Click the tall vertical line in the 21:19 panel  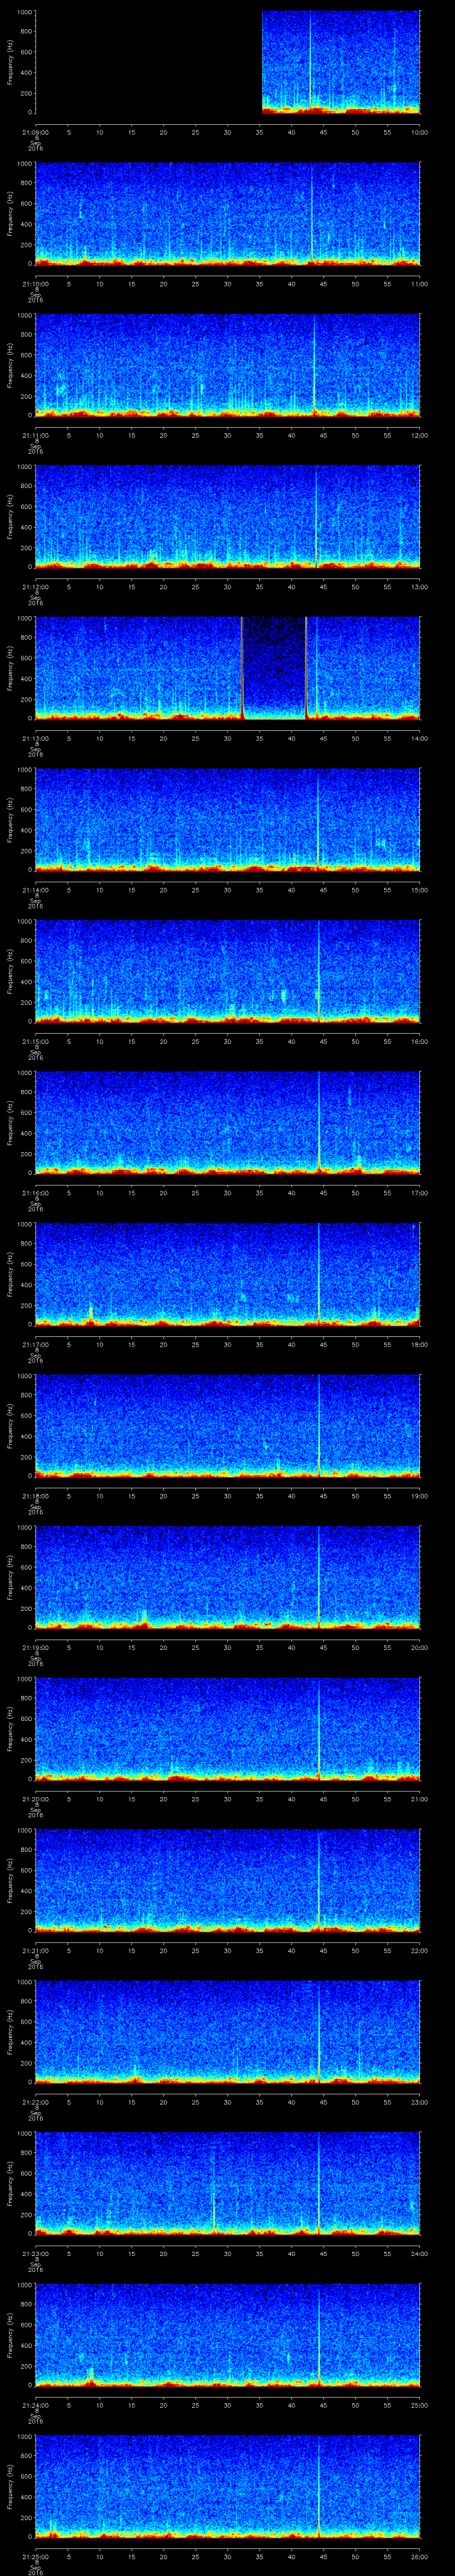[319, 1575]
